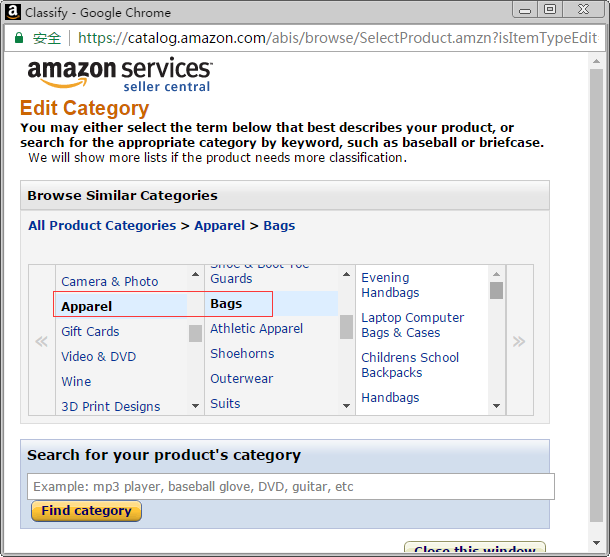This screenshot has height=557, width=610.
Task: Click down arrow of third category list scrollbar
Action: pos(496,406)
